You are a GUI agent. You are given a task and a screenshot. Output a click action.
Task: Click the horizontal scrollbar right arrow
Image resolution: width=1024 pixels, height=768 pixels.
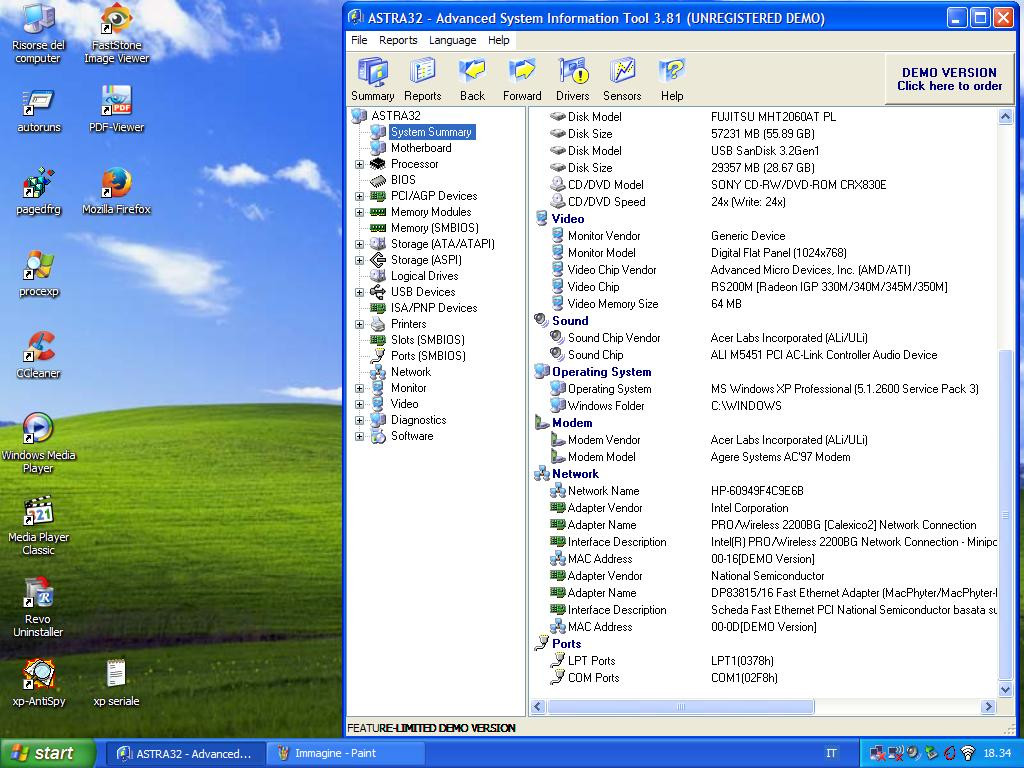tap(988, 707)
